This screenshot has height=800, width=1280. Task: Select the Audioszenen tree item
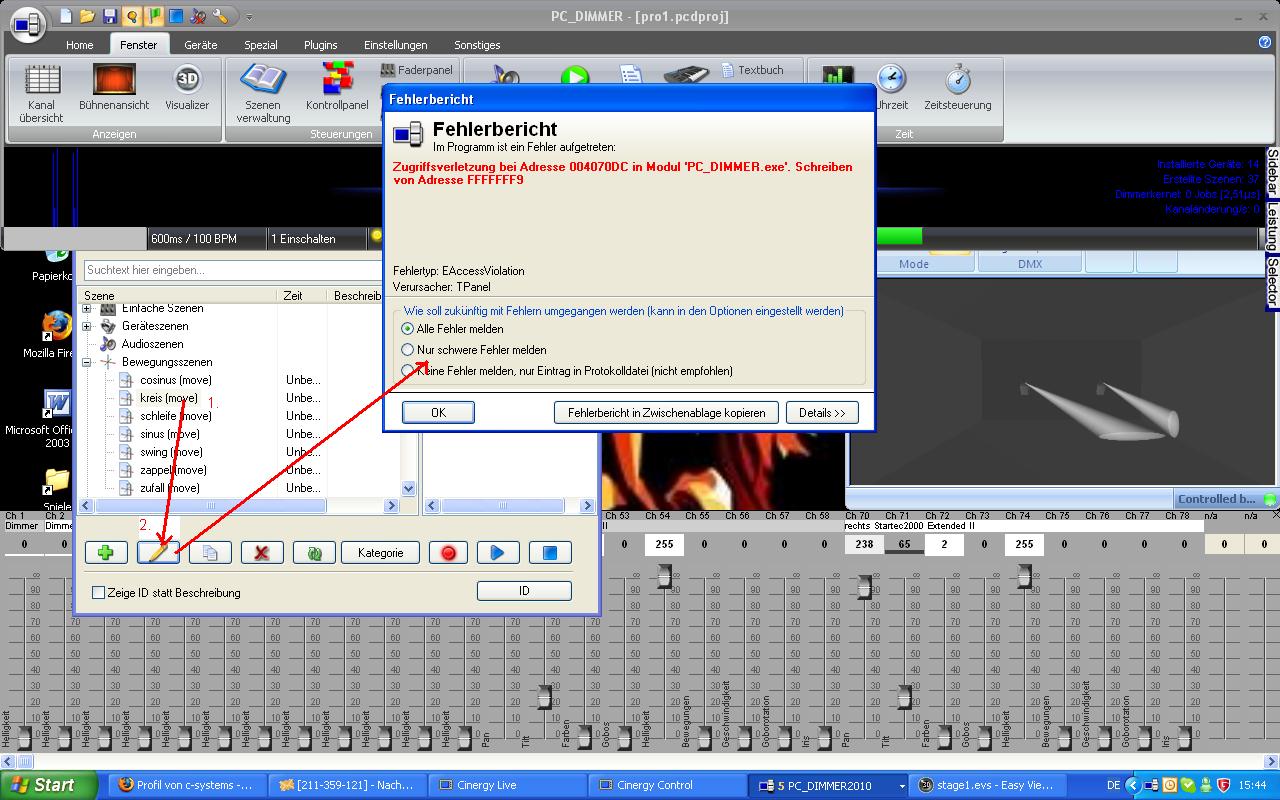click(152, 344)
